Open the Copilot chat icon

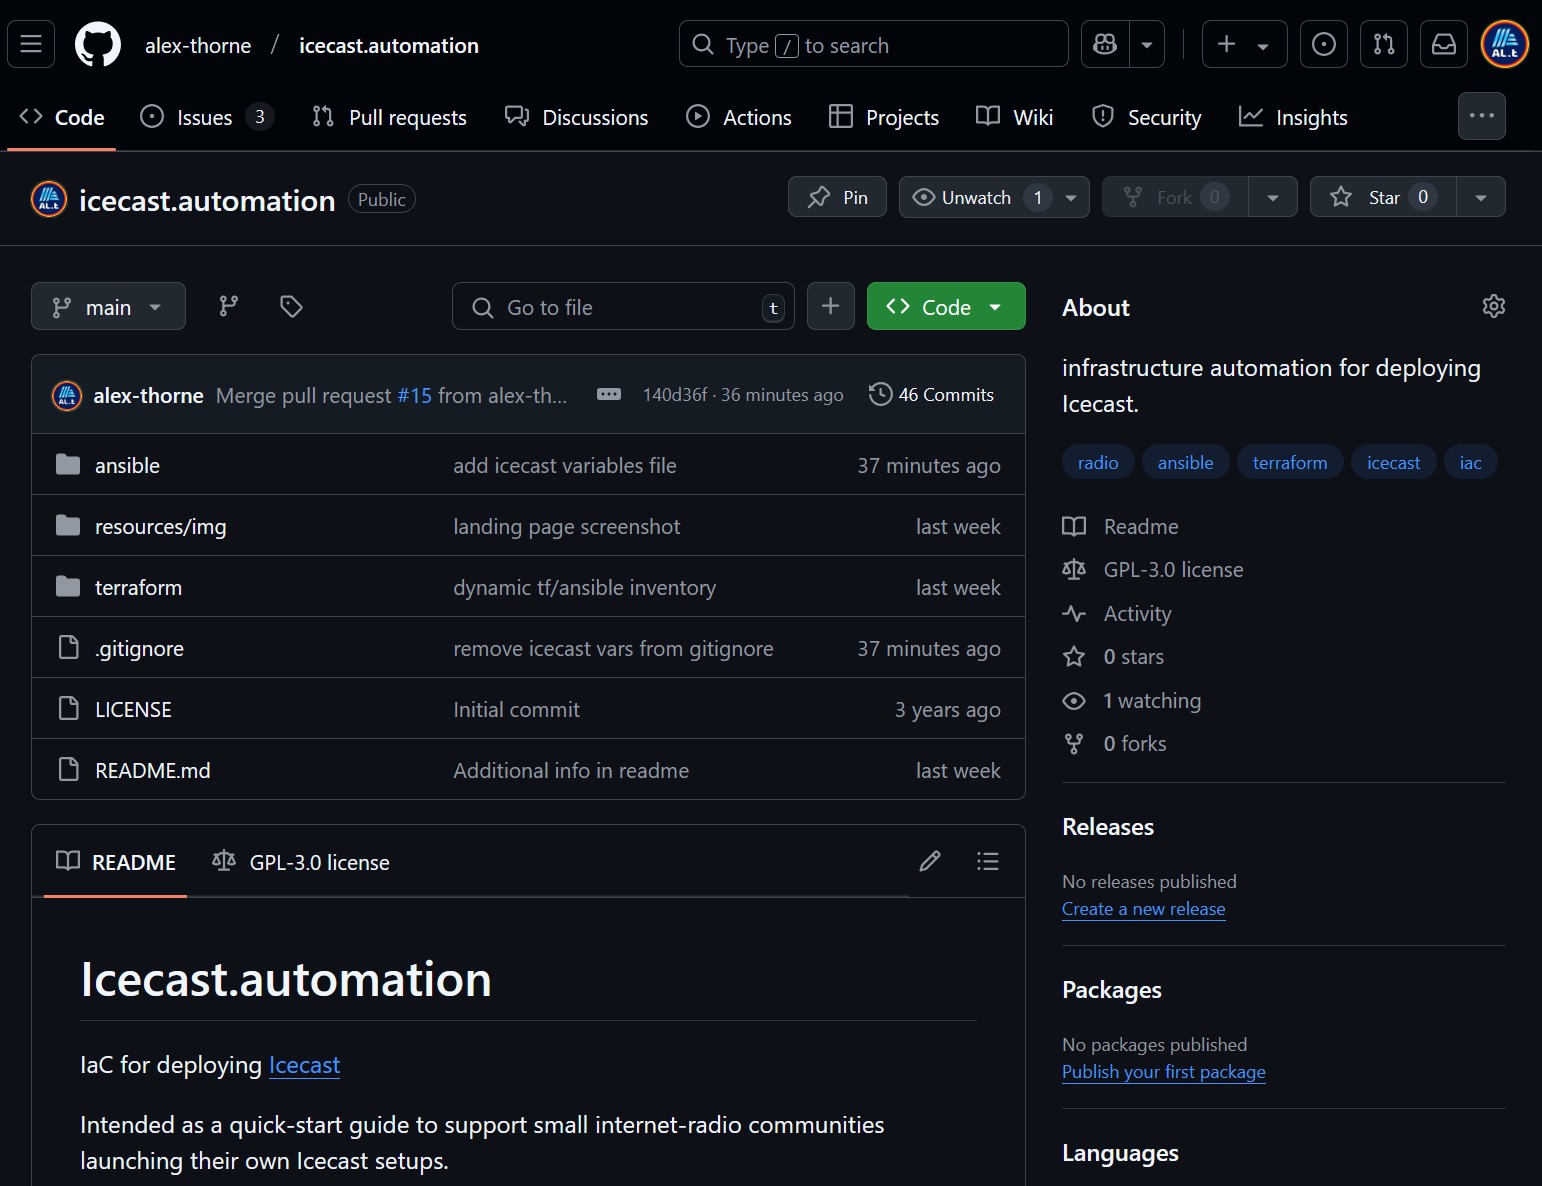(x=1105, y=44)
